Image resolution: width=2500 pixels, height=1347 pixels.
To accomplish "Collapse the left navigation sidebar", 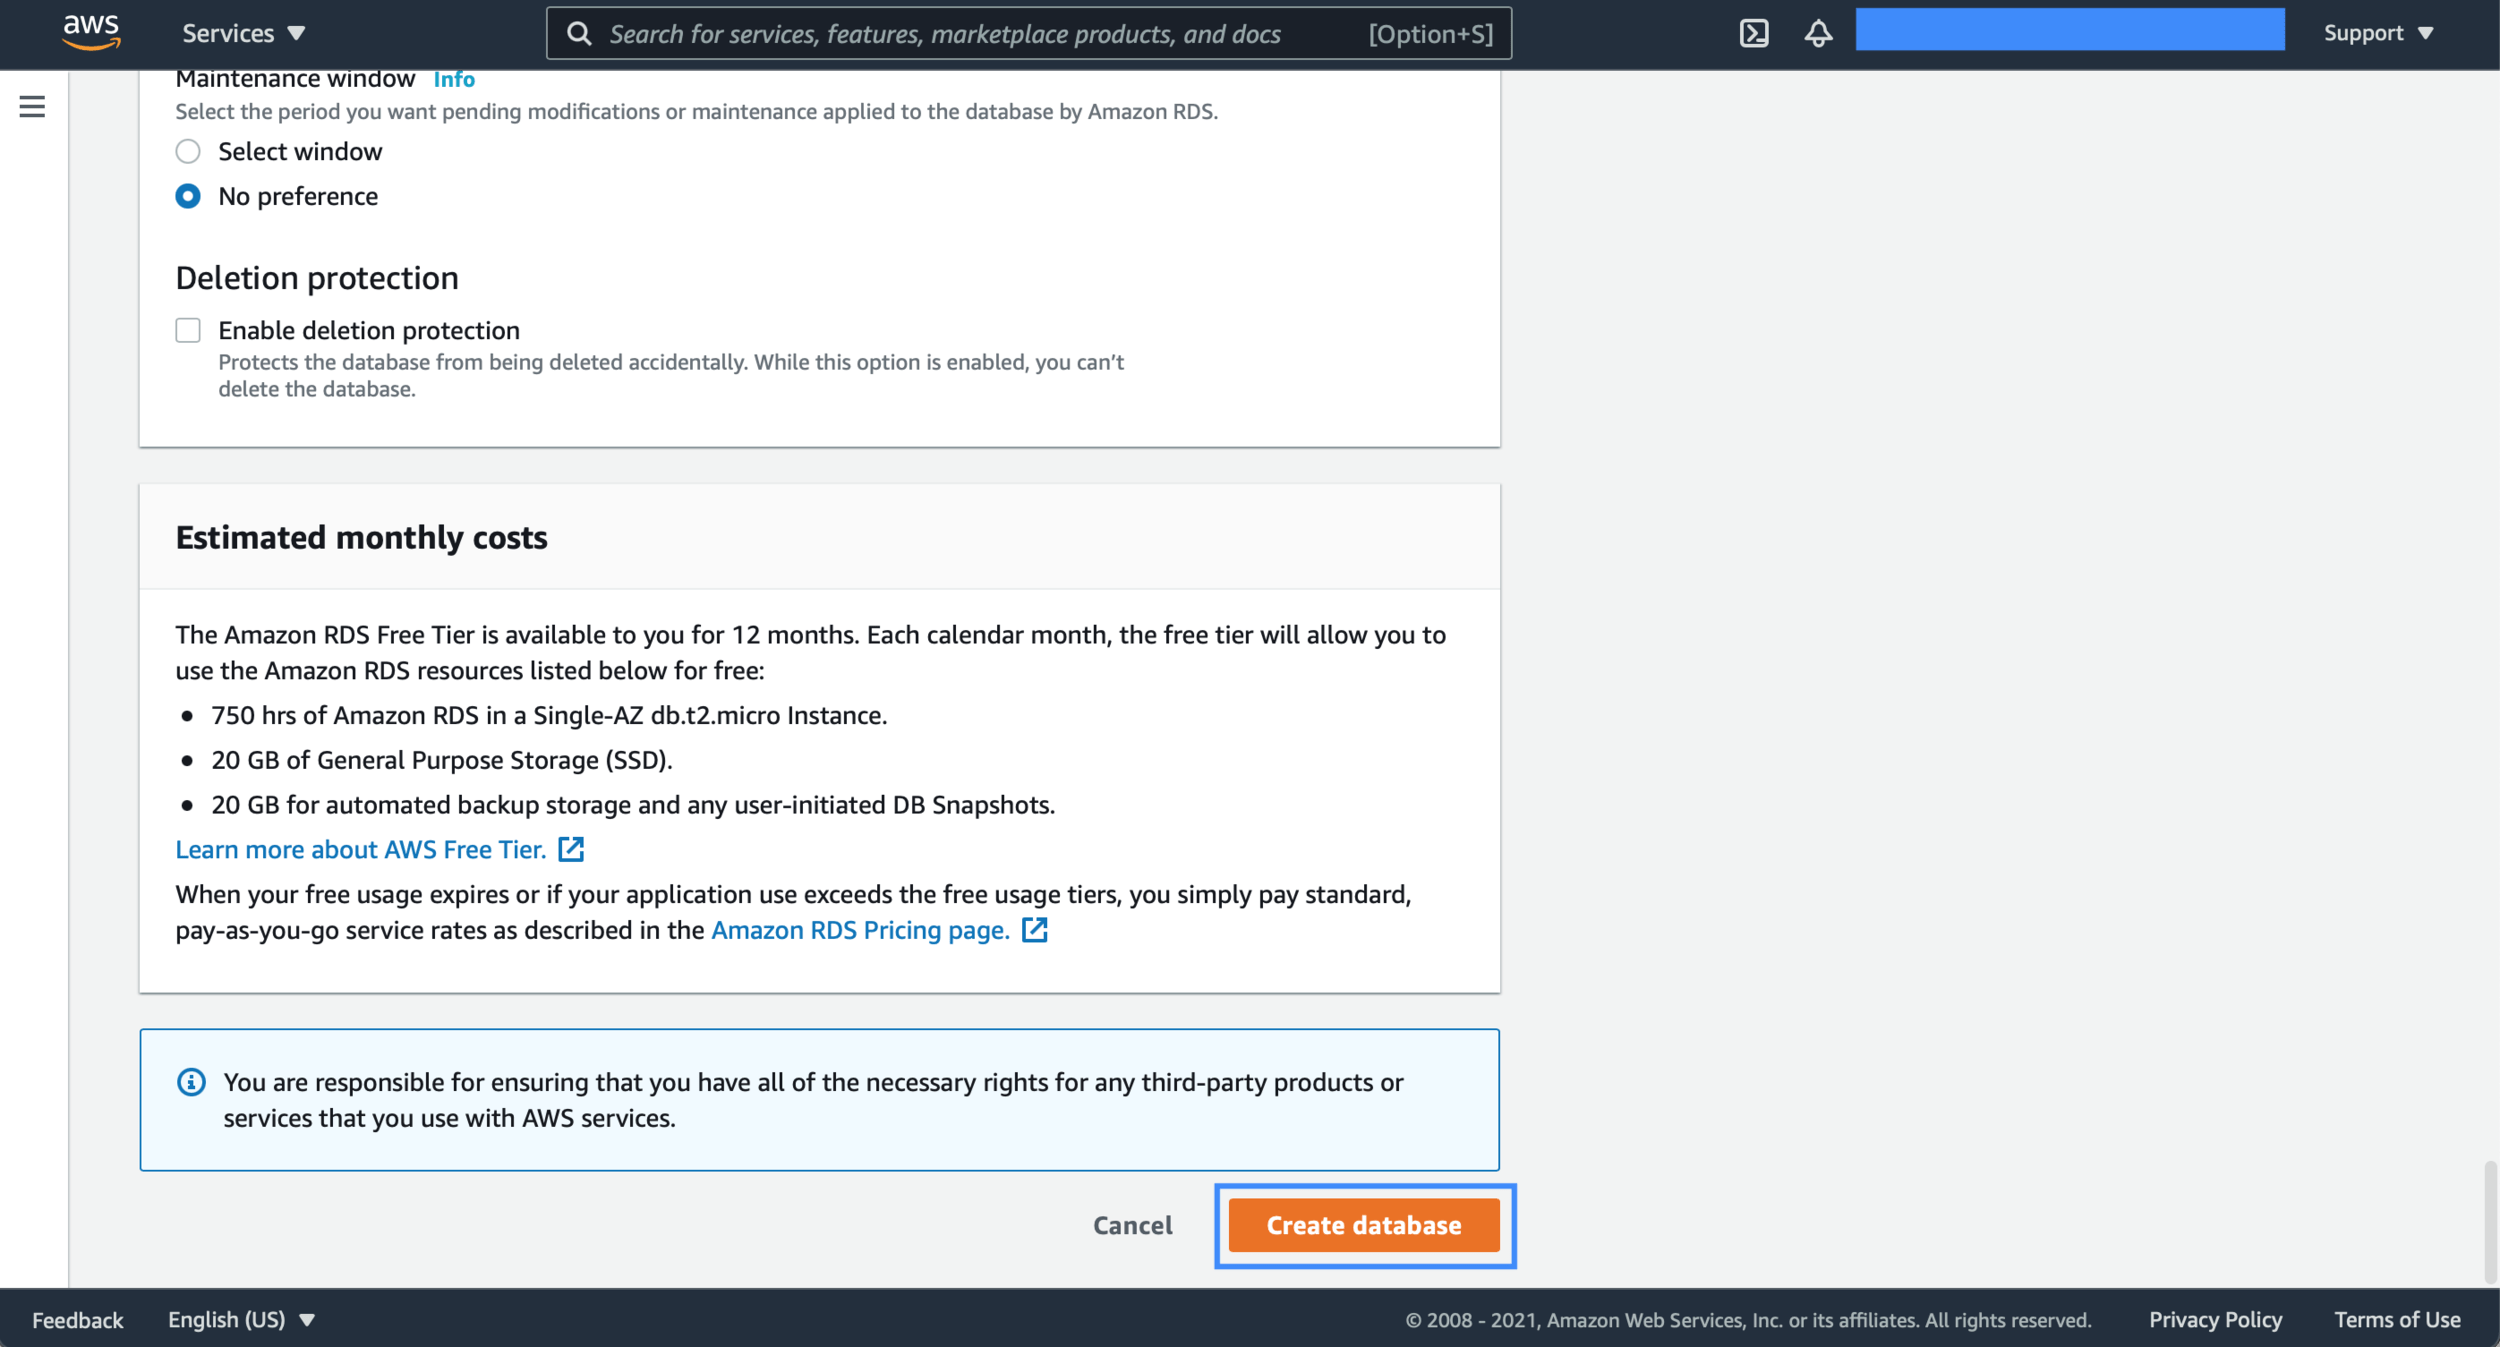I will click(x=33, y=107).
